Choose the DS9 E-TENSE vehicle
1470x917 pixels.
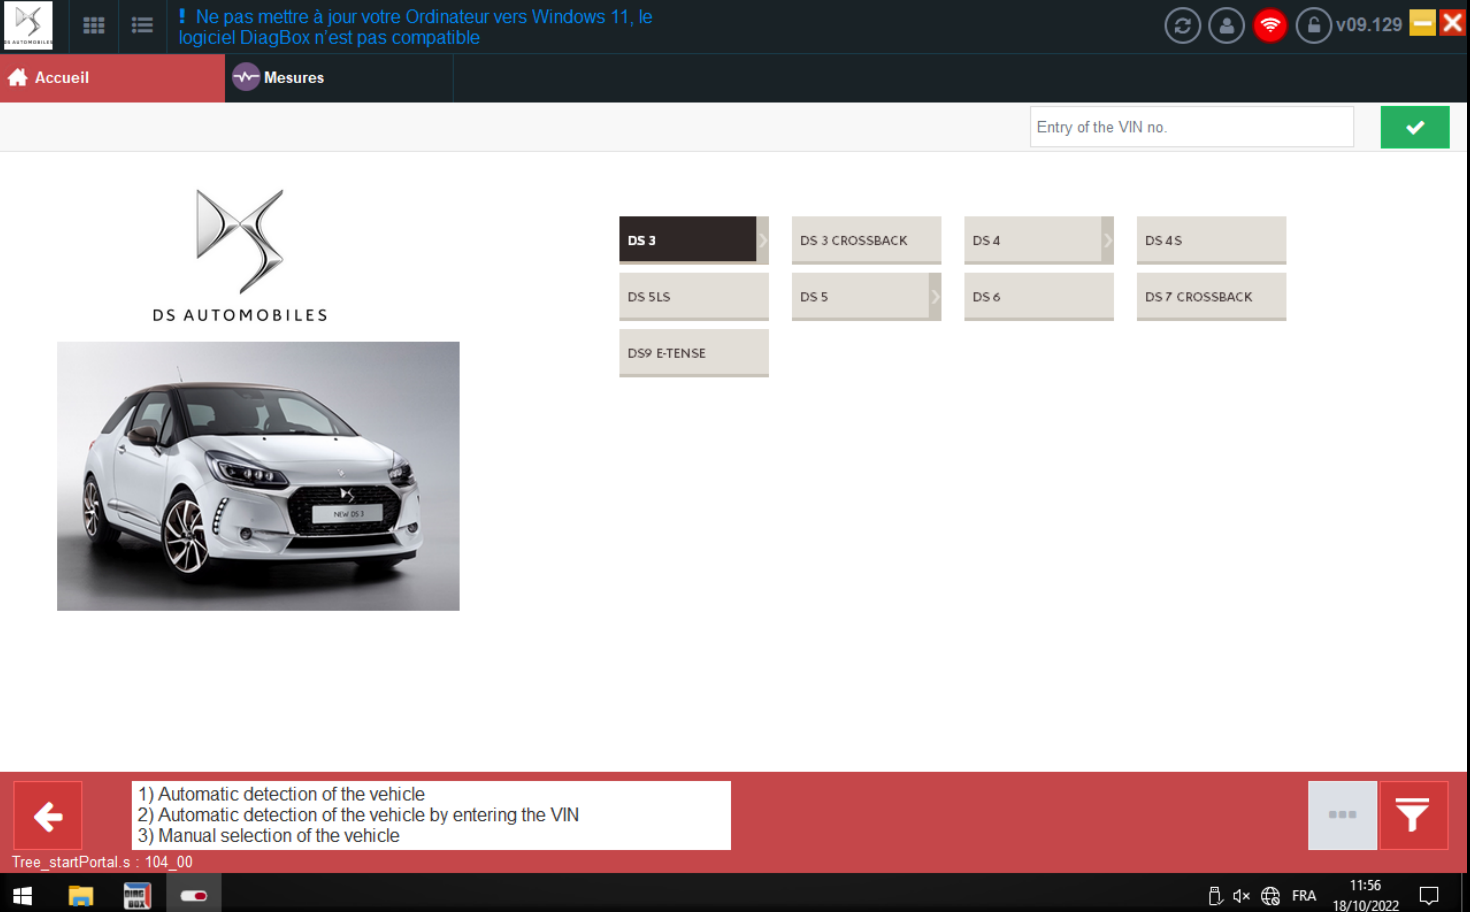pos(693,353)
